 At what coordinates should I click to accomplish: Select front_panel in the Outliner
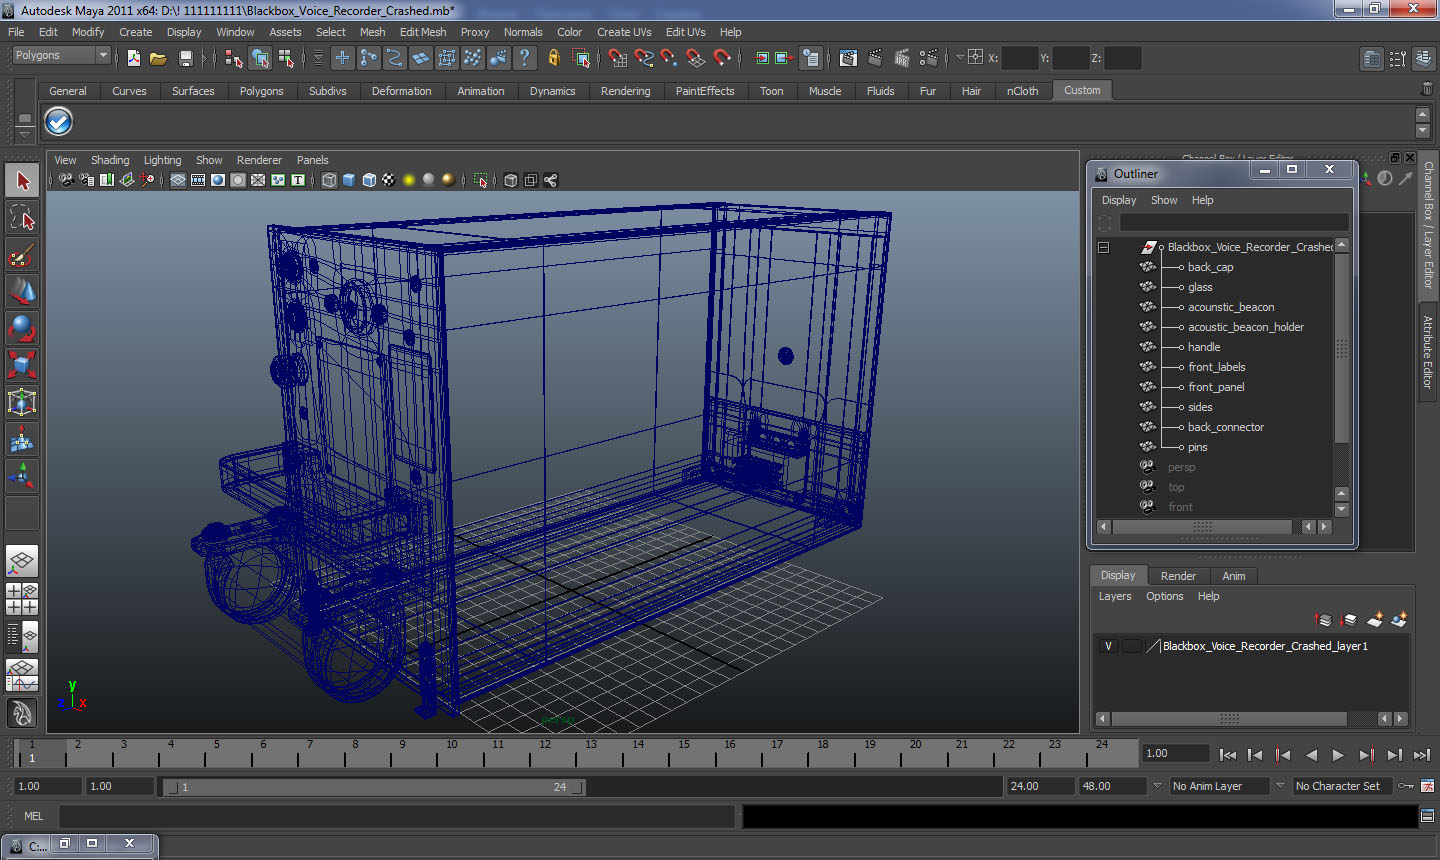coord(1216,387)
